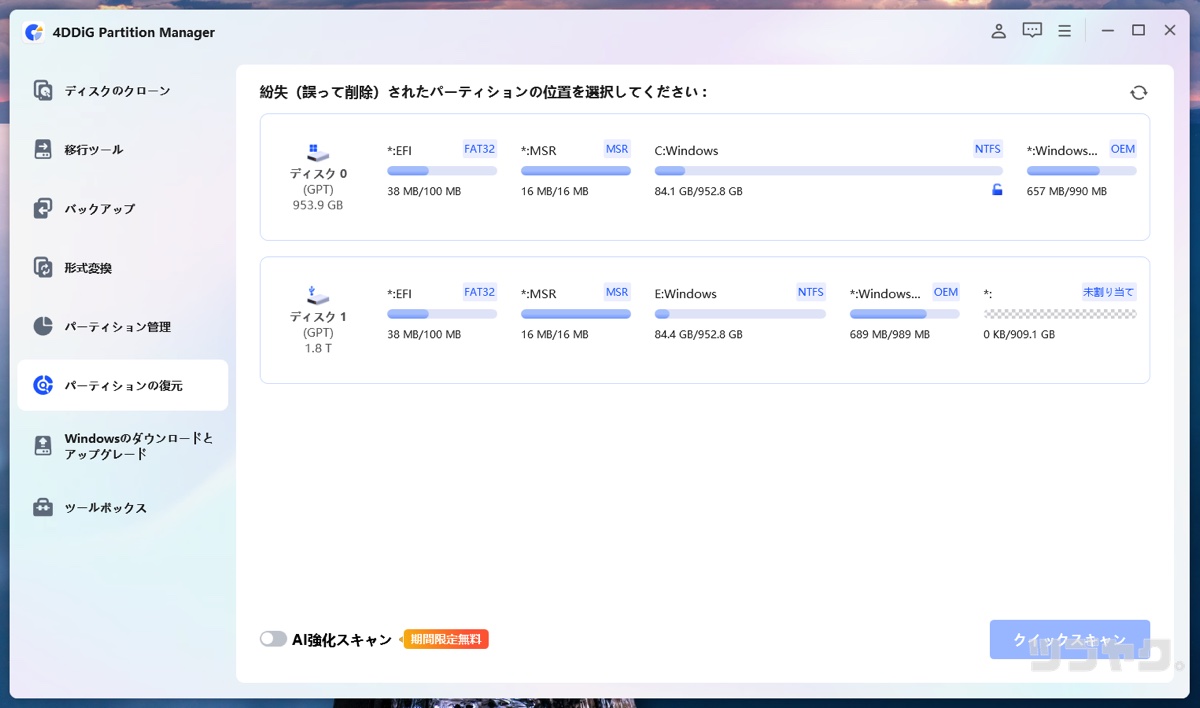This screenshot has width=1200, height=708.
Task: Click the E:Windows partition label
Action: [686, 294]
